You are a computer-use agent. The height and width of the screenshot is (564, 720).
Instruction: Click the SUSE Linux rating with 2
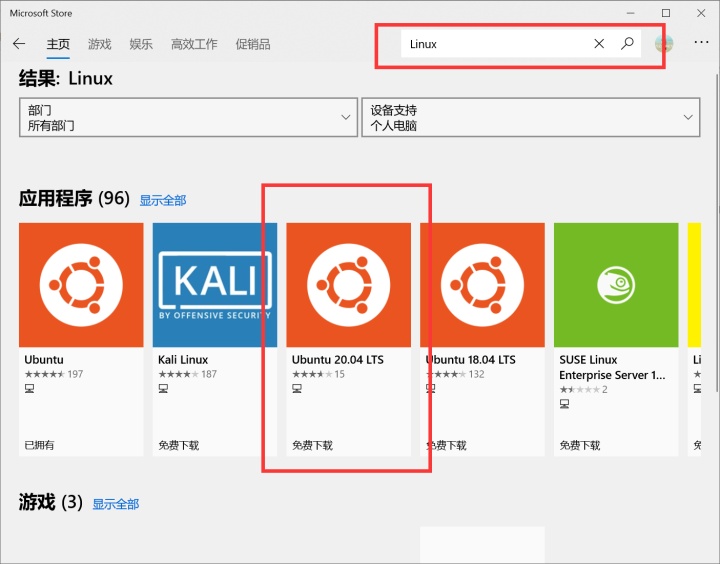[x=583, y=389]
